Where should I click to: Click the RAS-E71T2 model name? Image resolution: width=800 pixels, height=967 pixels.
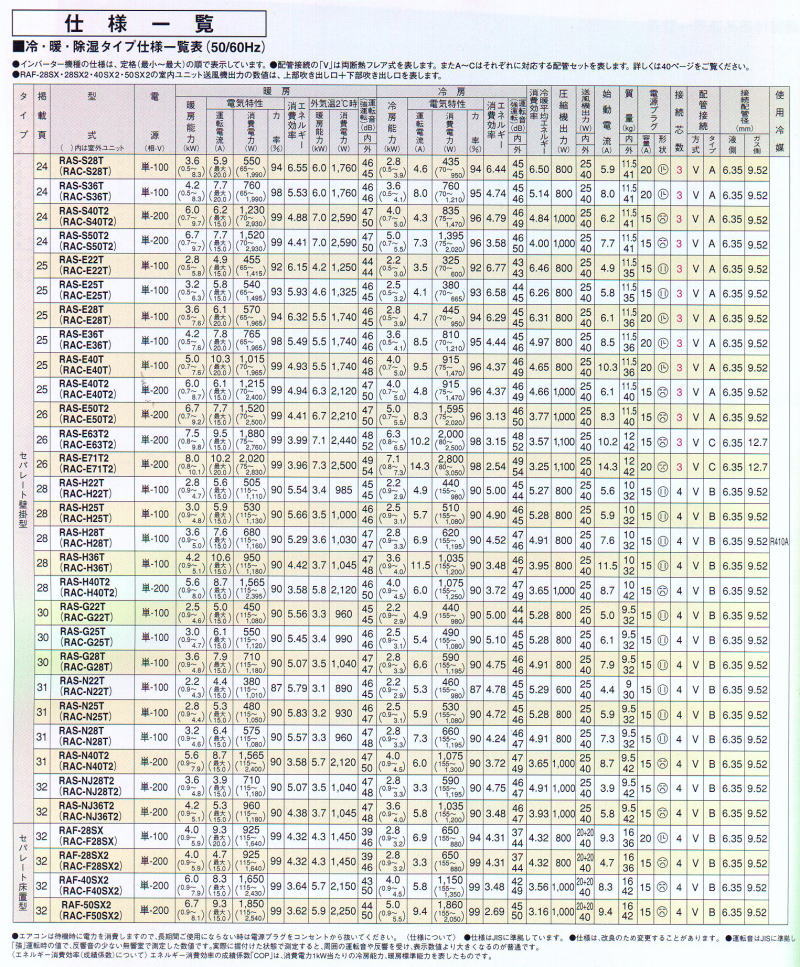tap(84, 458)
